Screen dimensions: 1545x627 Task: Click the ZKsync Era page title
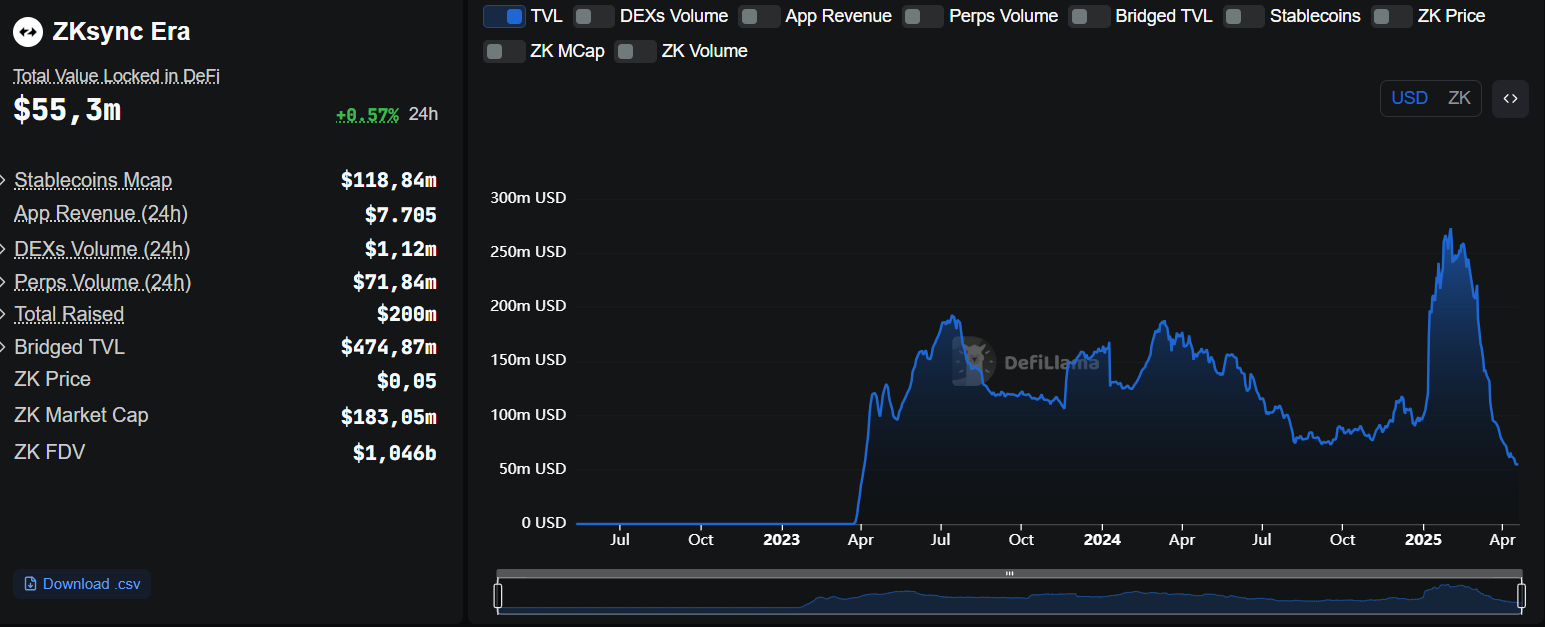pyautogui.click(x=123, y=32)
